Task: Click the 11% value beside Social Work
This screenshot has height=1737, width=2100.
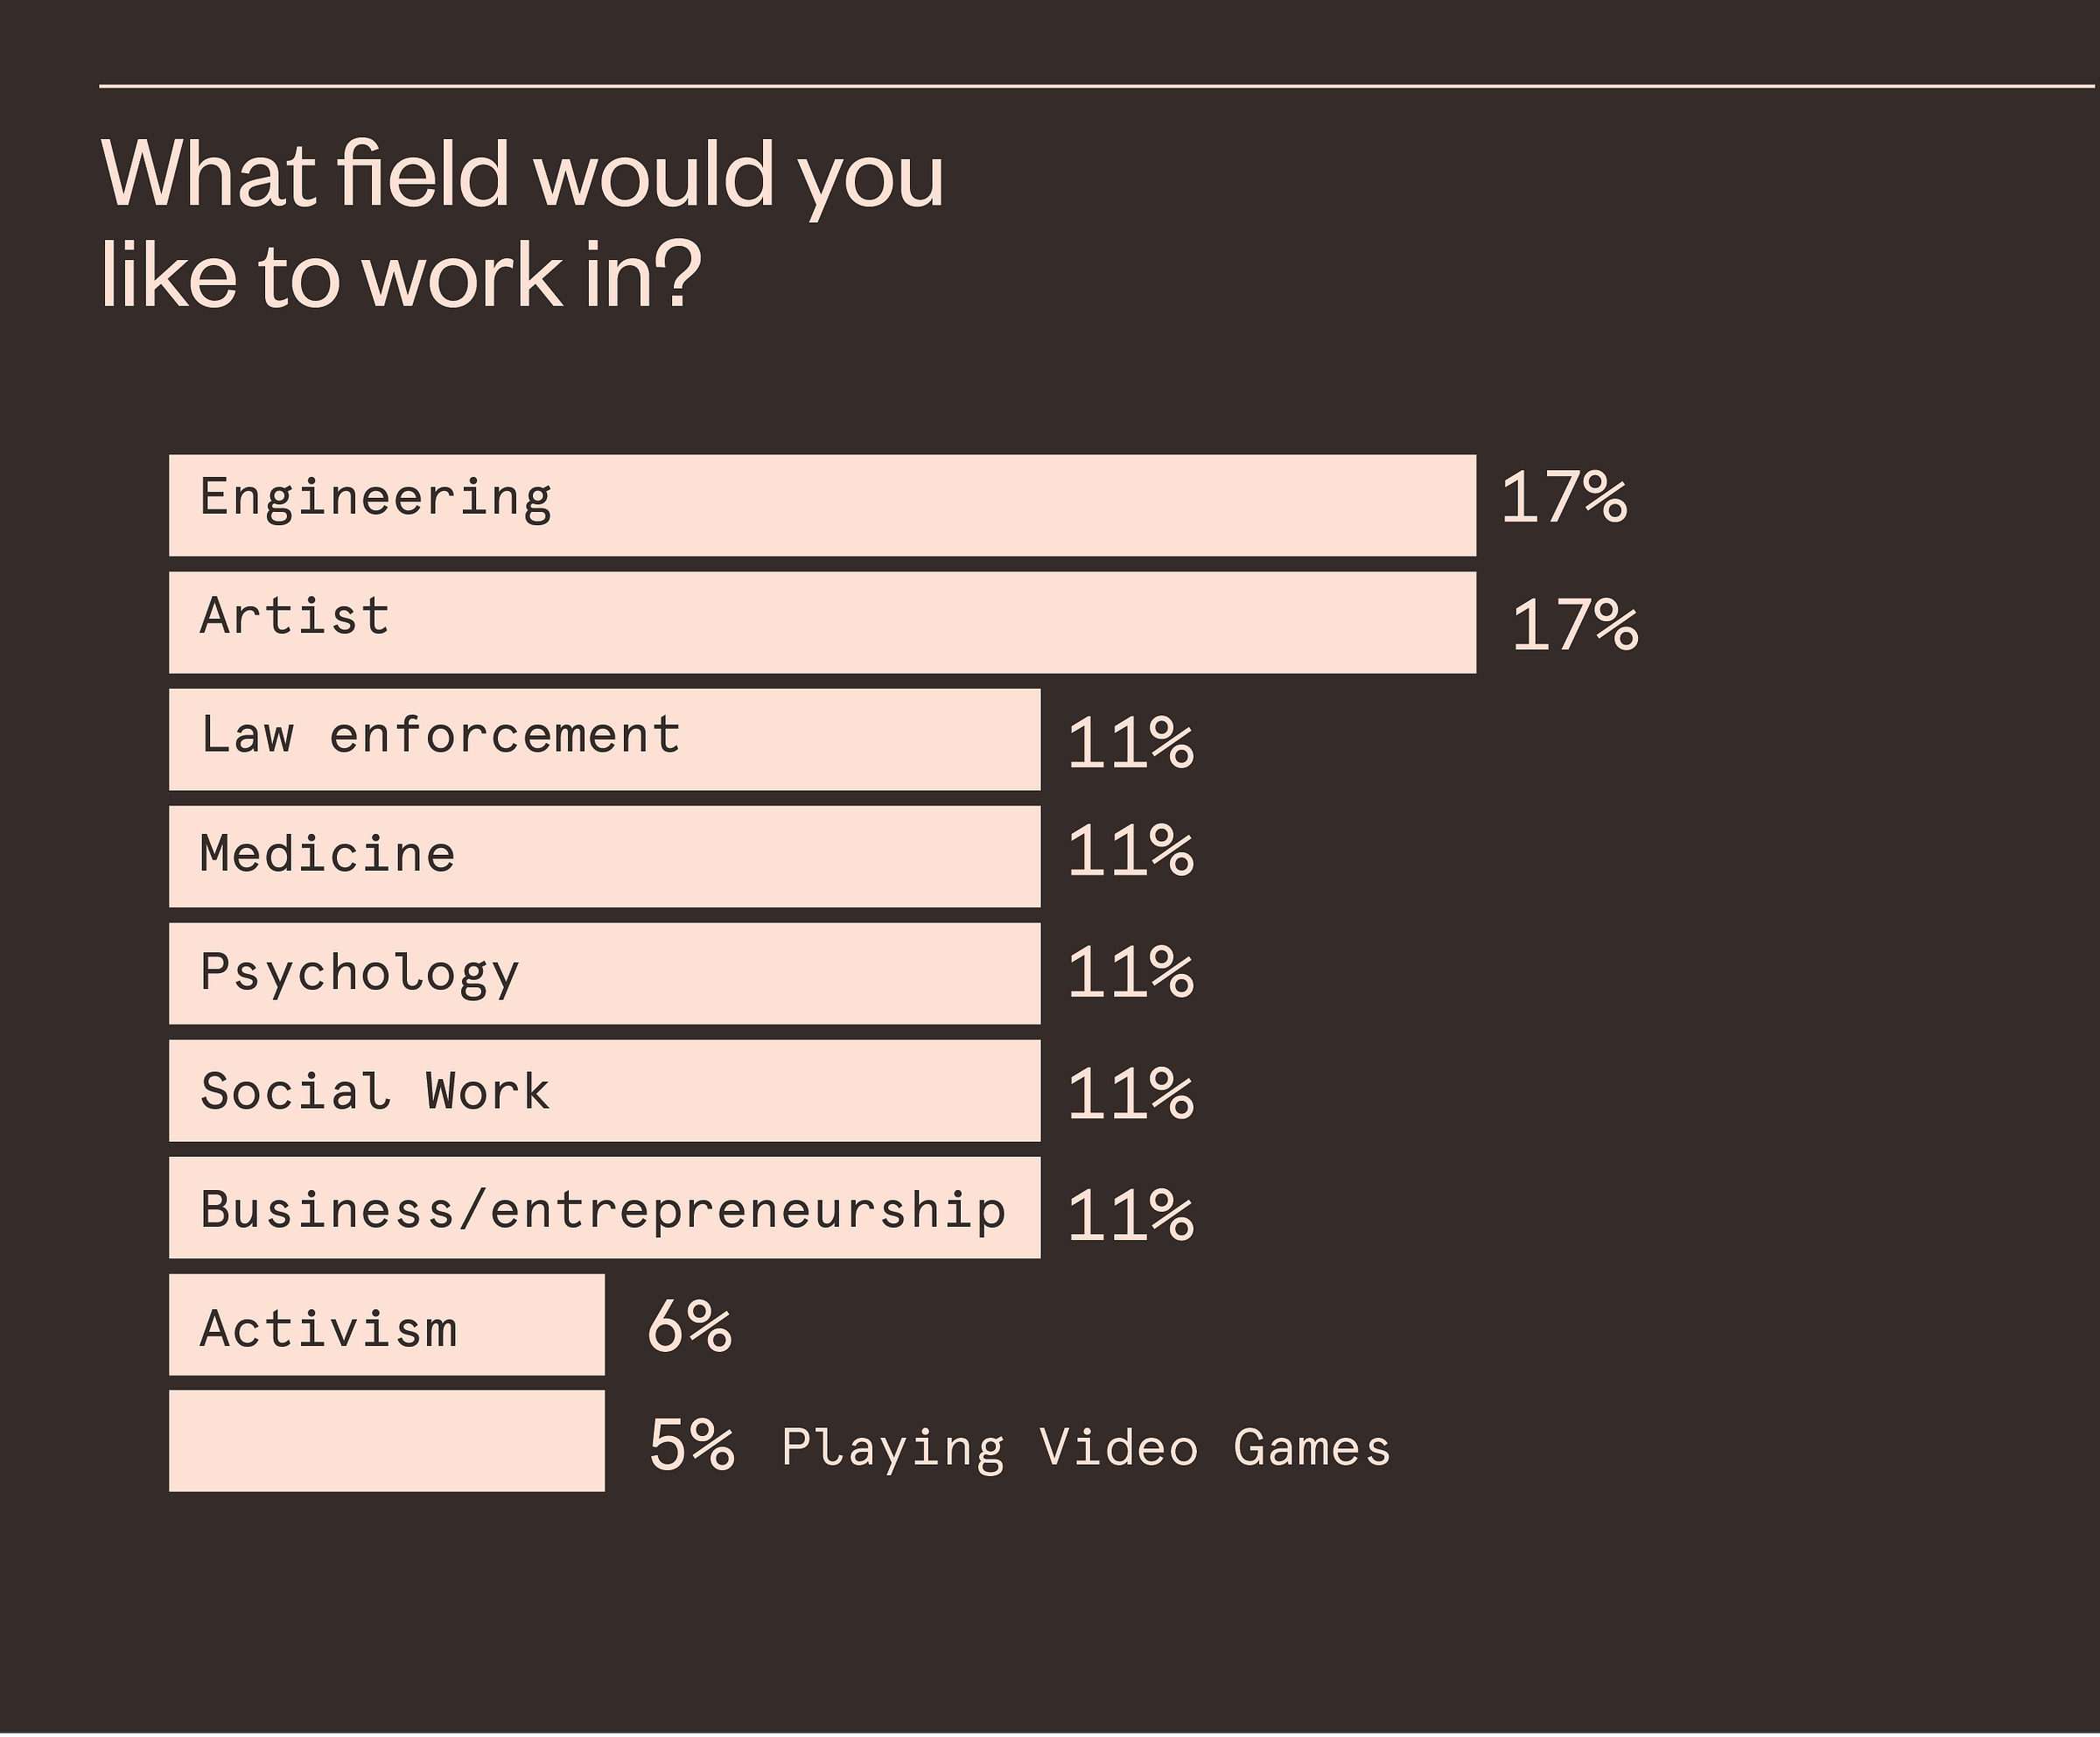Action: point(1131,1093)
